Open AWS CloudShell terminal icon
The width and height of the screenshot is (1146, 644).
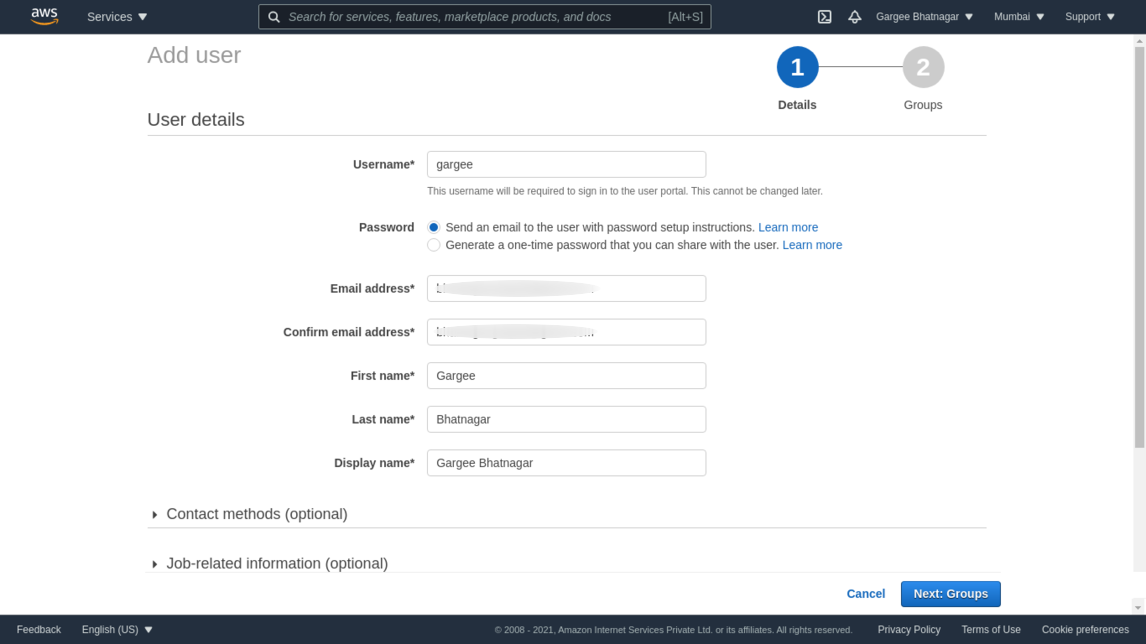(824, 17)
